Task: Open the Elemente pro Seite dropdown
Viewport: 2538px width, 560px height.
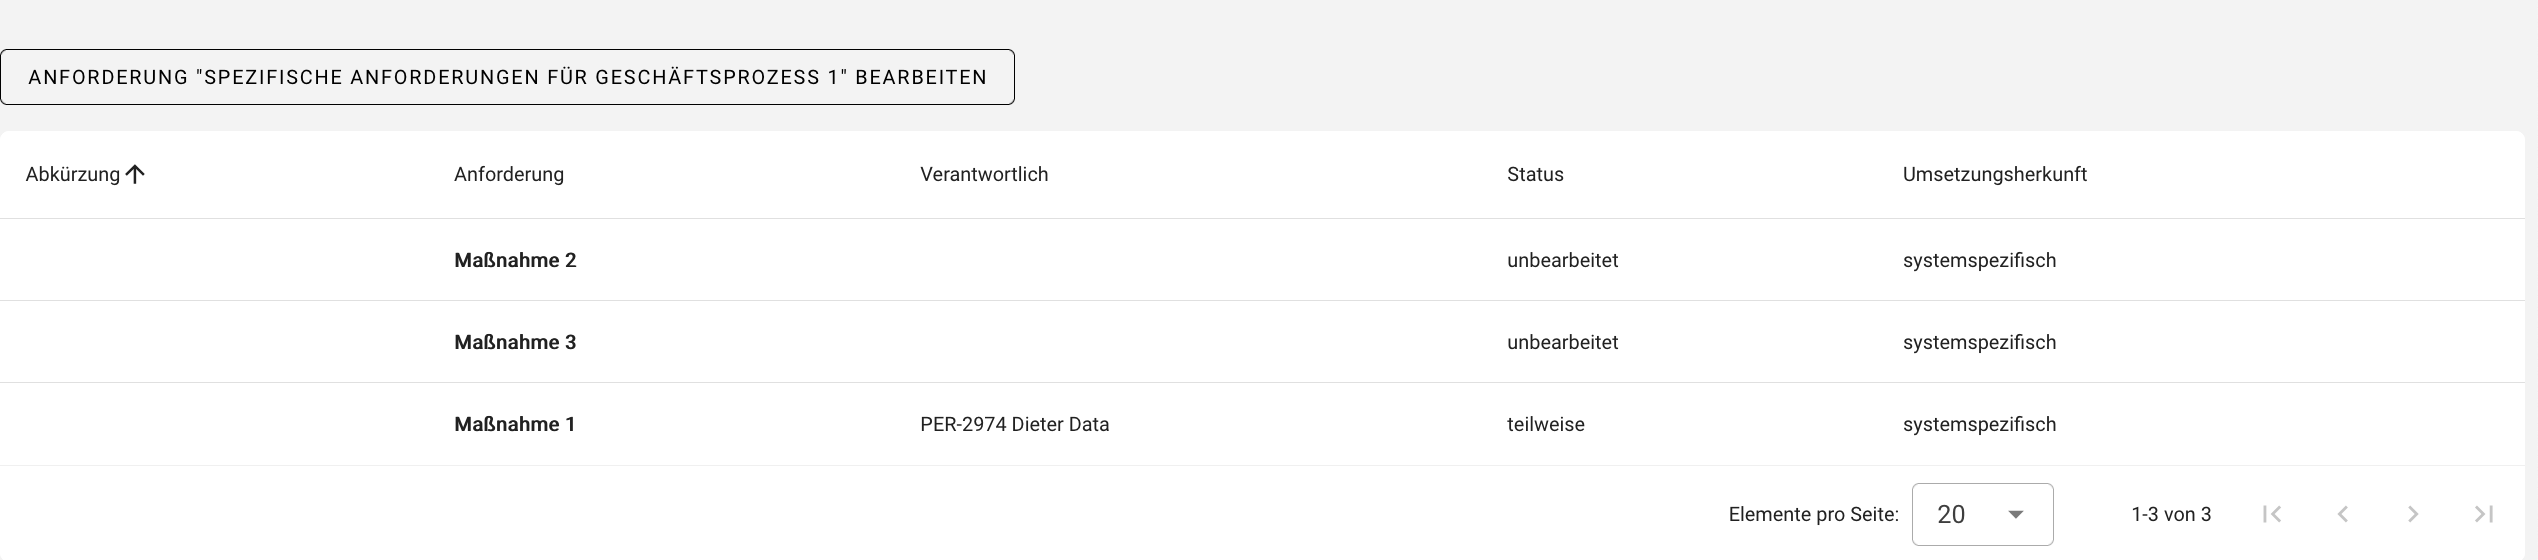Action: coord(1982,515)
